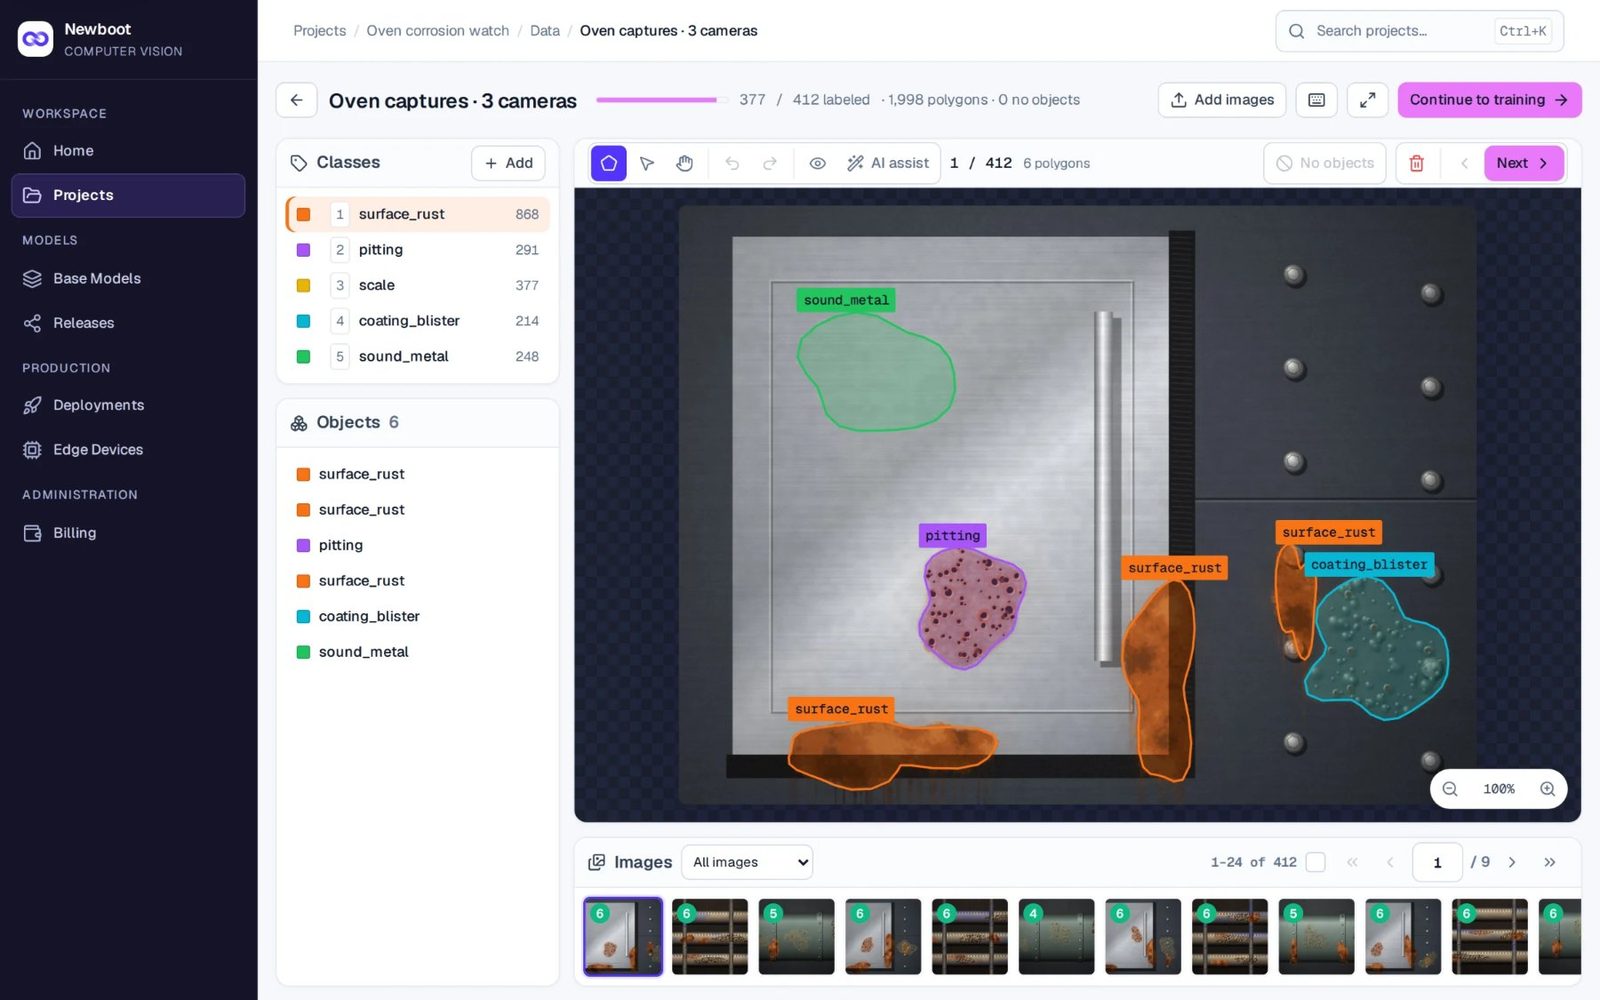
Task: Open Deployments section
Action: 128,405
